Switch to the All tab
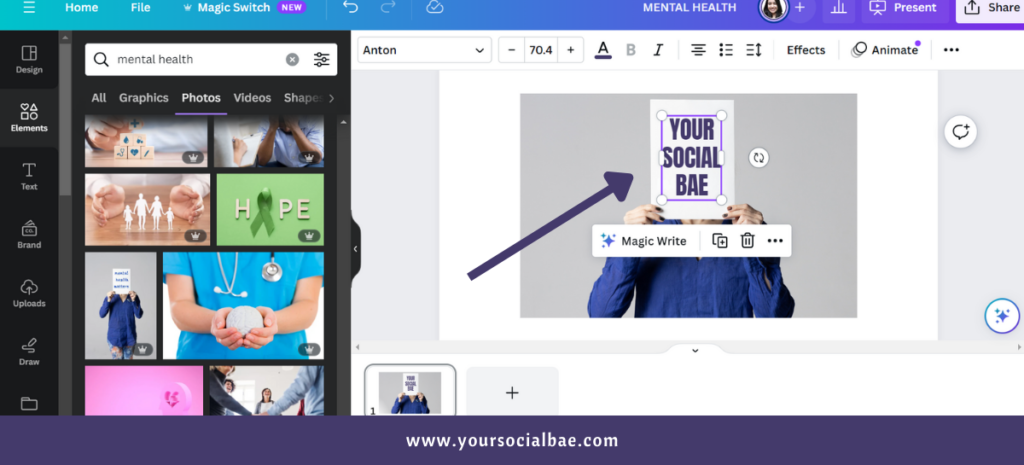The width and height of the screenshot is (1024, 465). (x=99, y=98)
